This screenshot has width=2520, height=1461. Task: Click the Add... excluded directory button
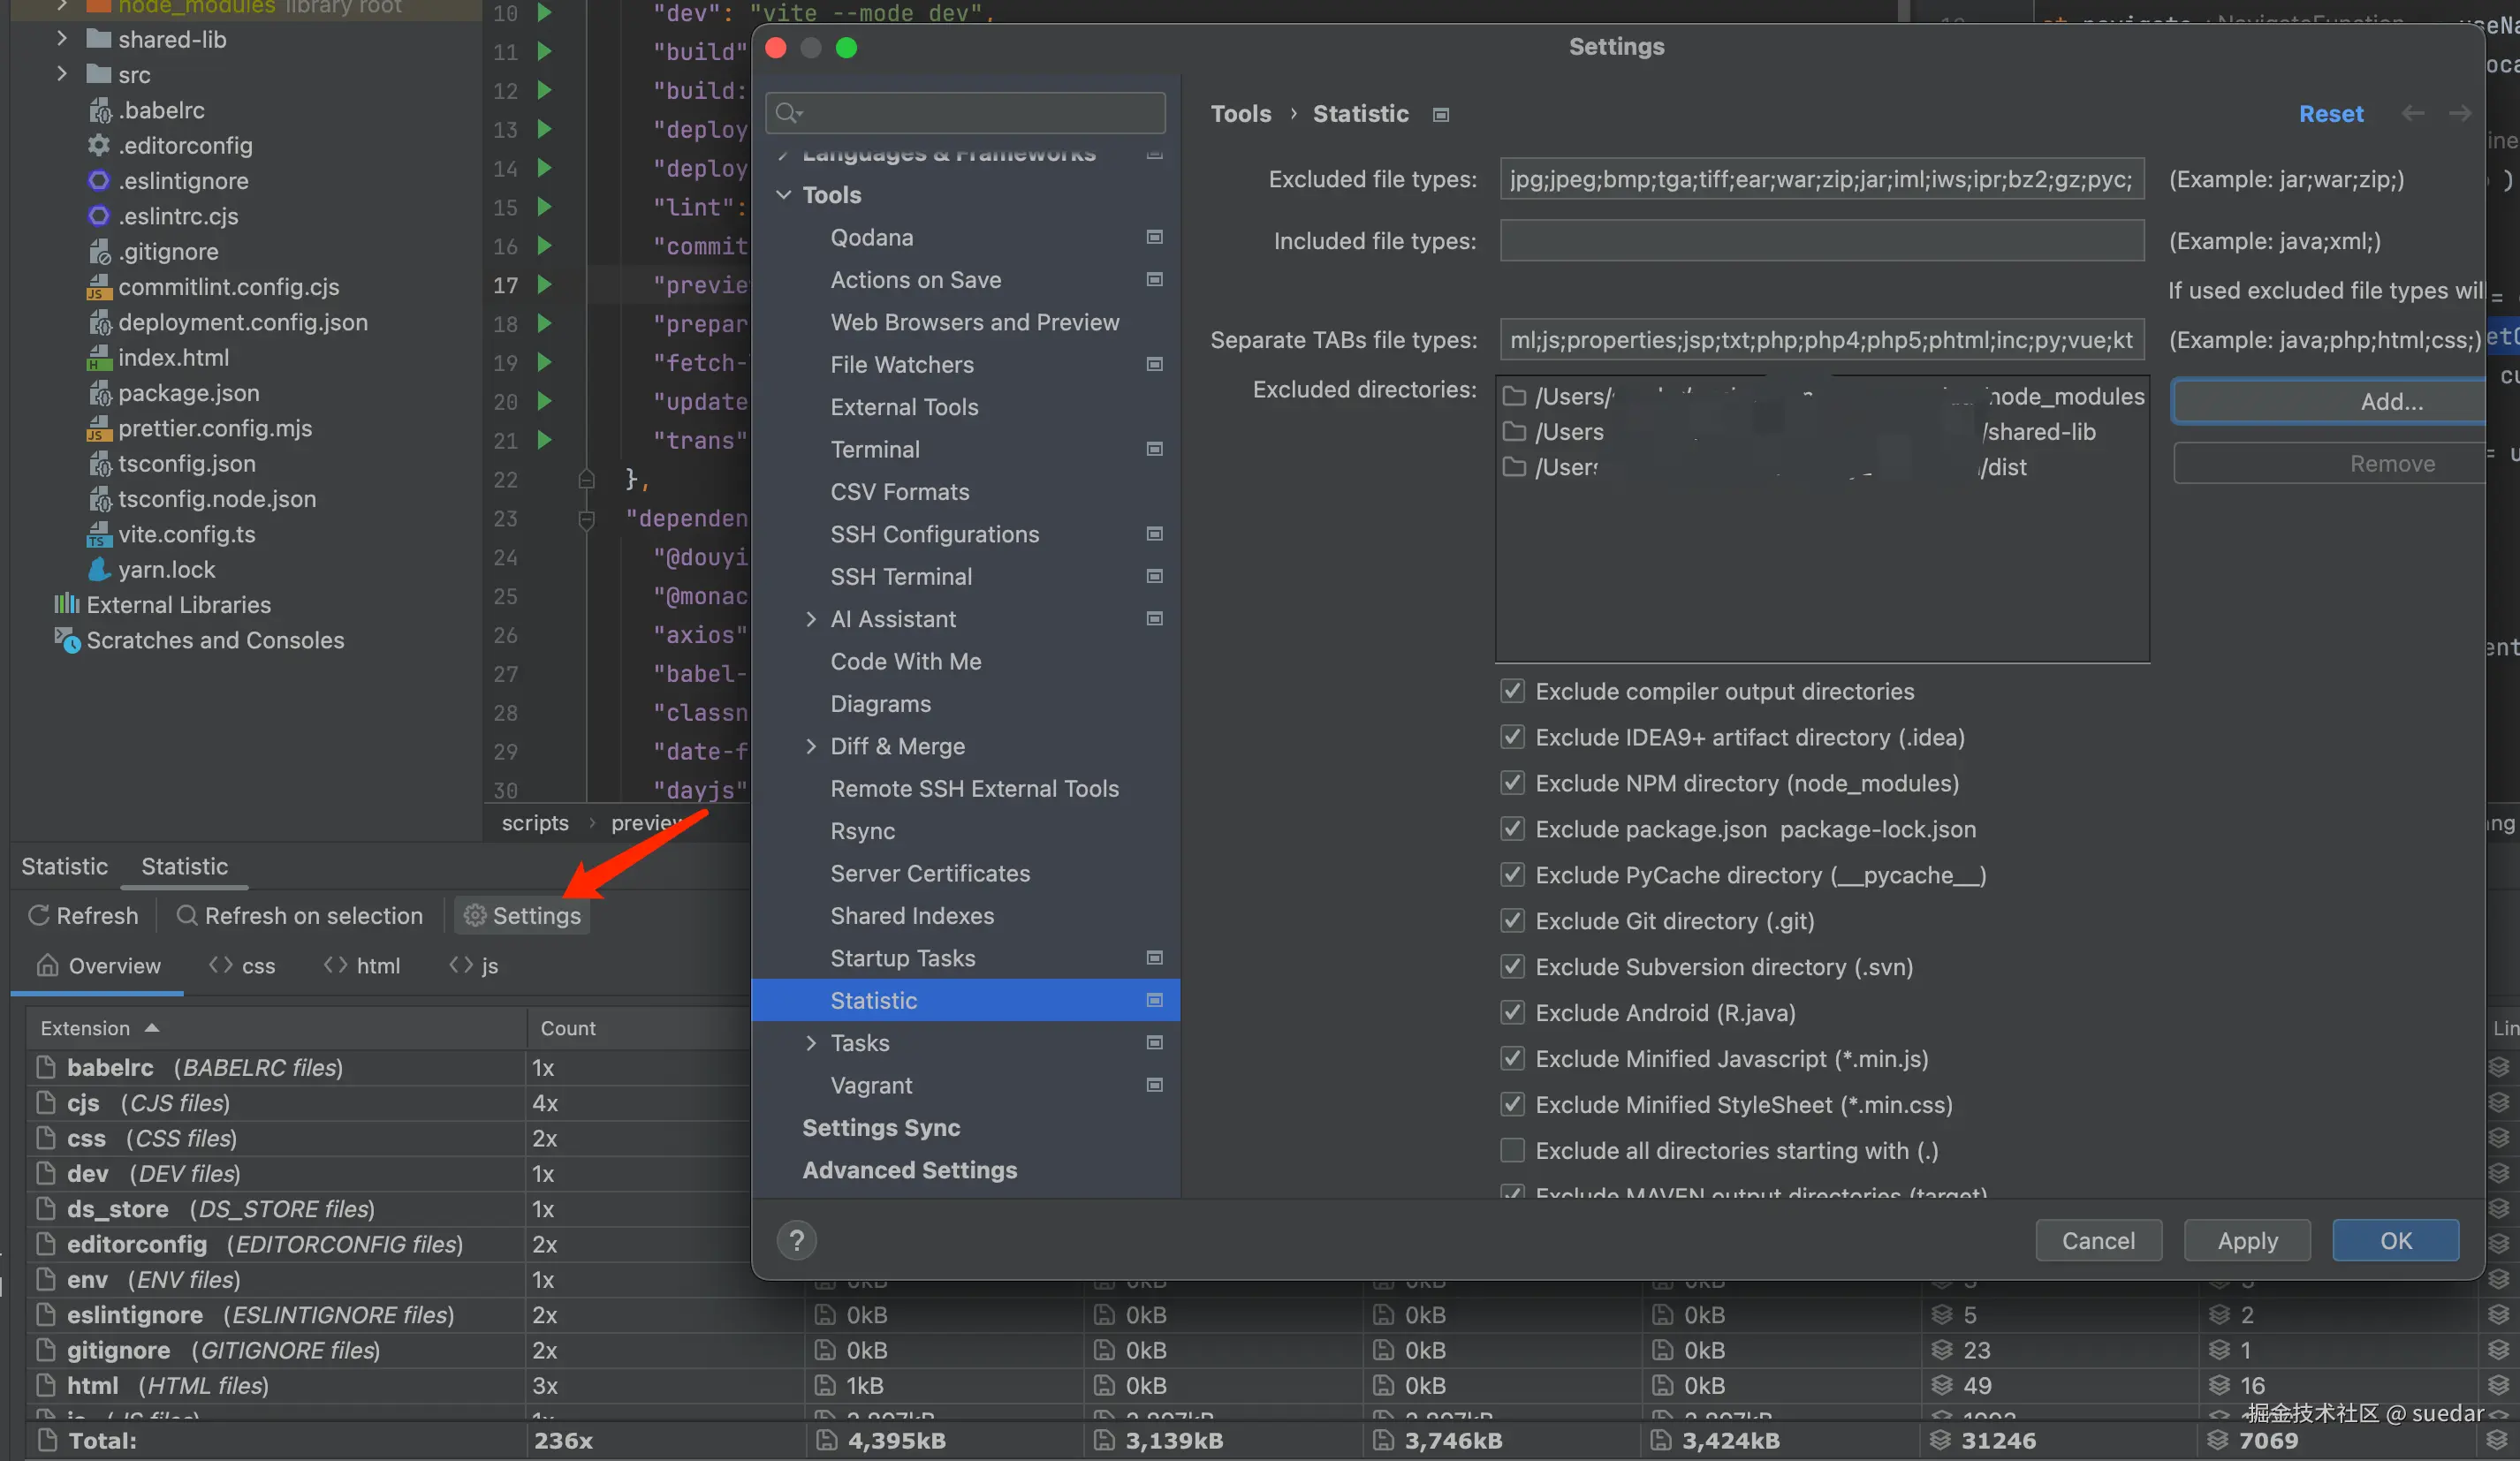tap(2390, 401)
